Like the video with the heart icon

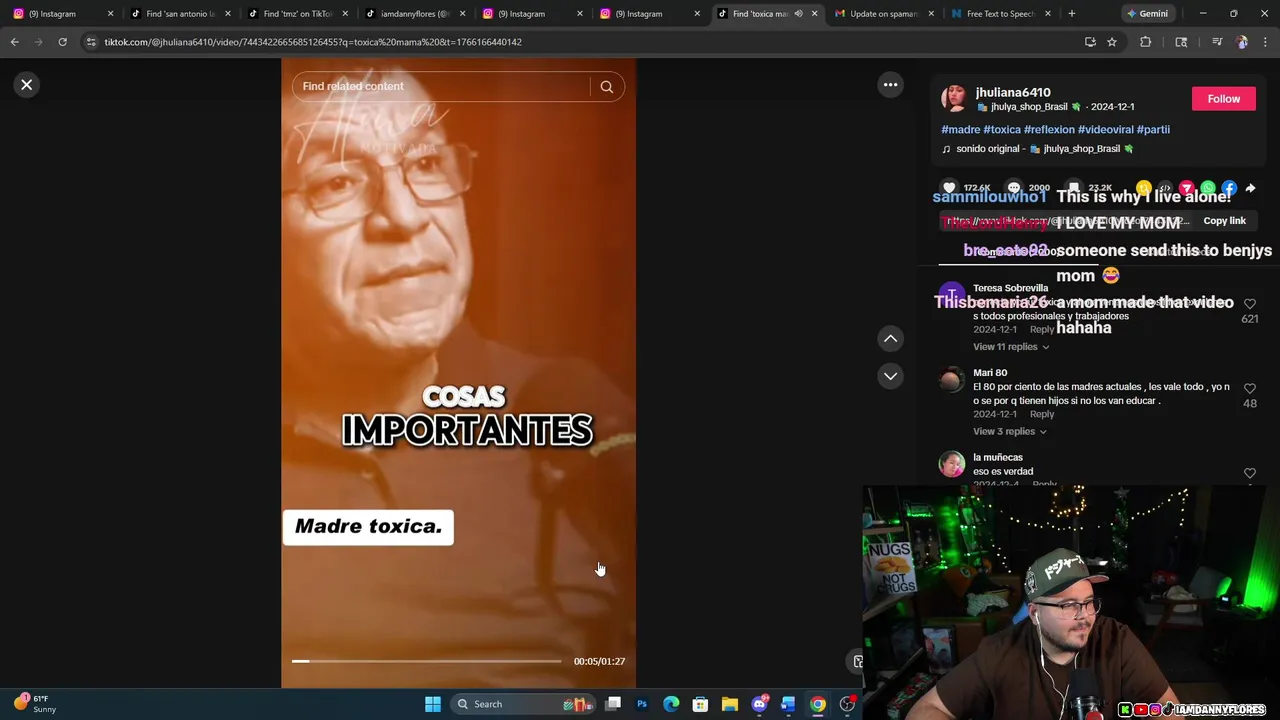click(x=949, y=188)
